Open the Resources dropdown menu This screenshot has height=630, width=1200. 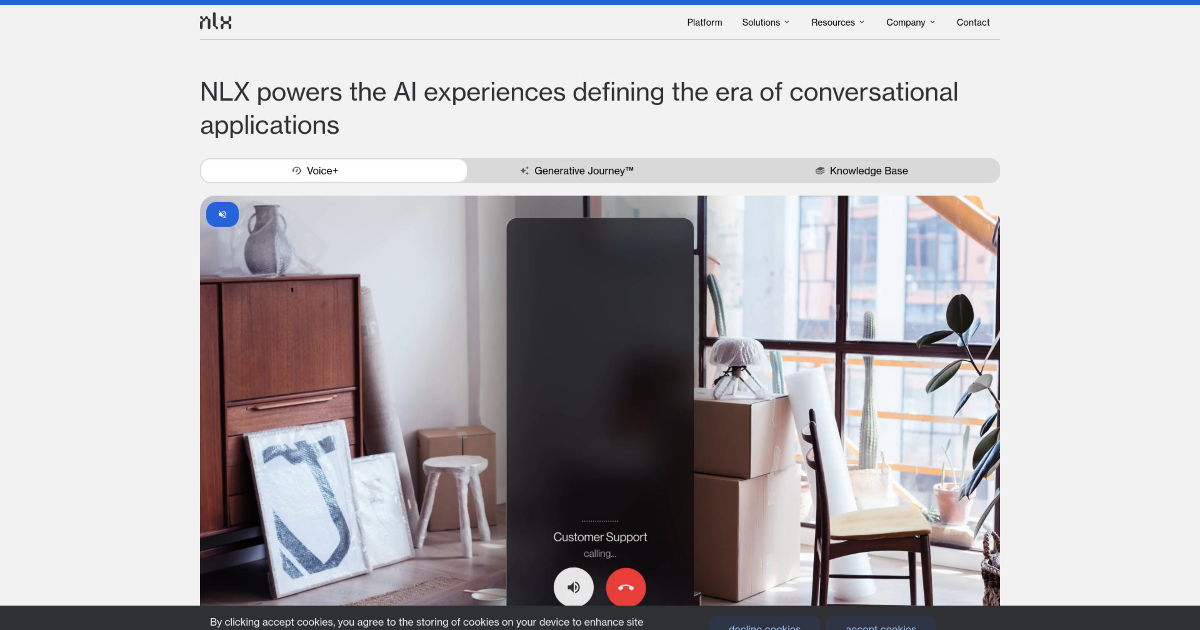tap(838, 22)
